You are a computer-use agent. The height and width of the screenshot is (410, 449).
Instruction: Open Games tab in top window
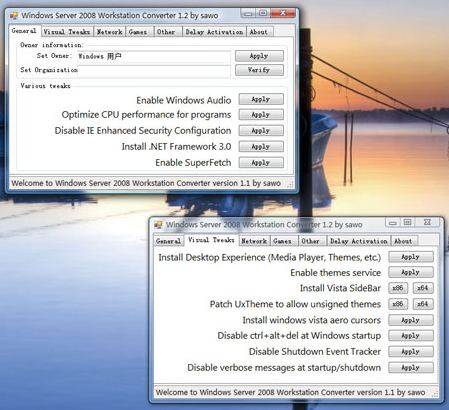click(138, 32)
